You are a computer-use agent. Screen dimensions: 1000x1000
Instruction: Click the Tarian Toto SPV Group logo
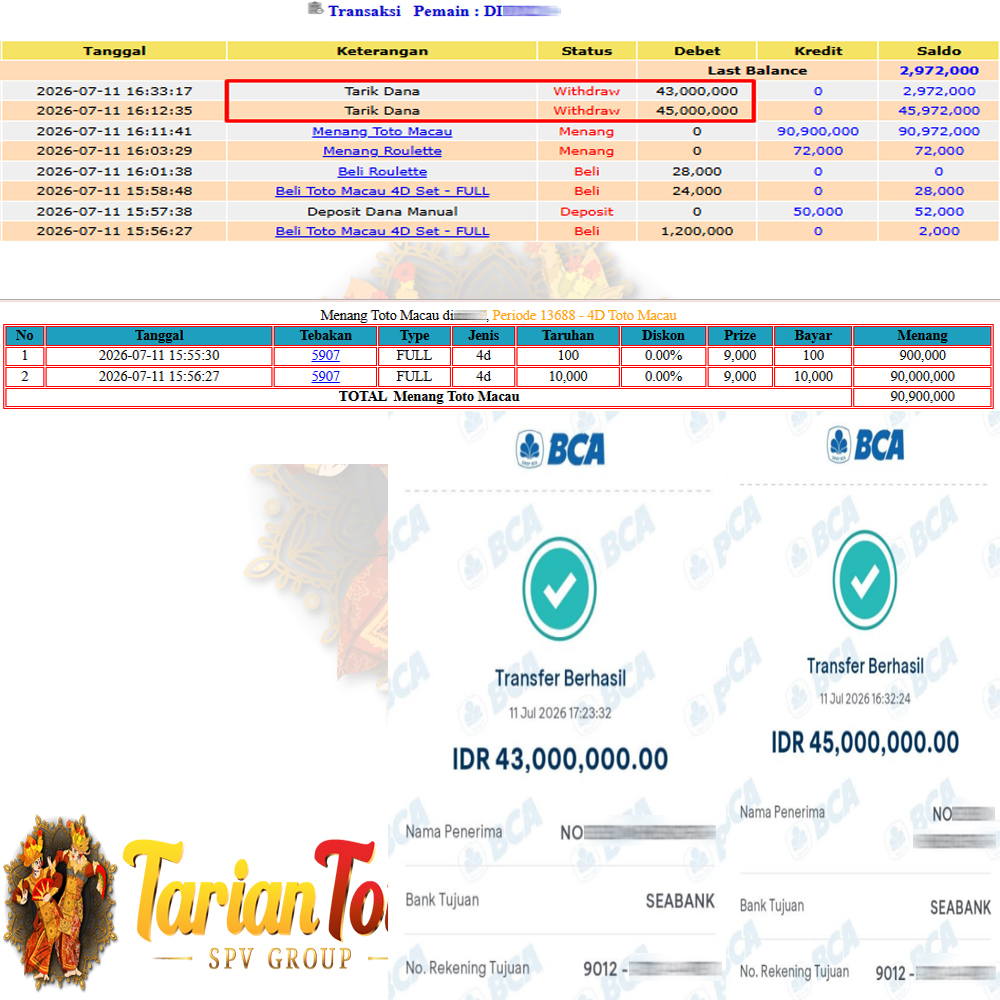tap(255, 906)
